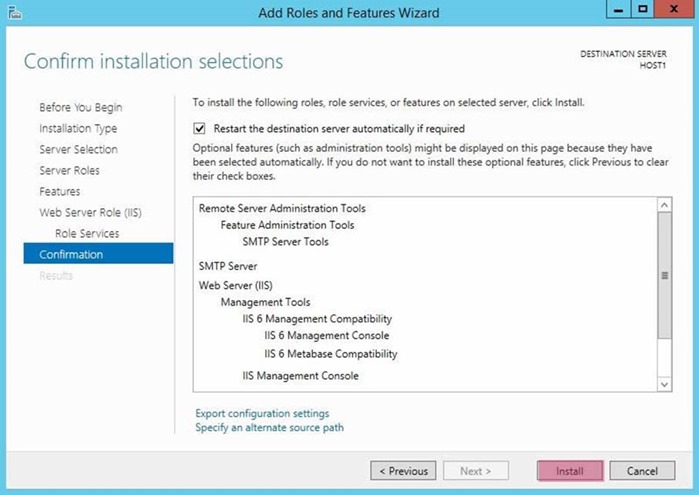Toggle Restart the destination server automatically checkbox

point(199,128)
